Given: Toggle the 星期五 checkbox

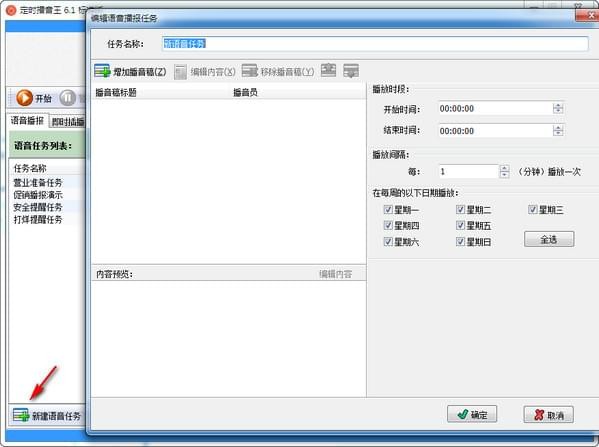Looking at the screenshot, I should (x=460, y=225).
